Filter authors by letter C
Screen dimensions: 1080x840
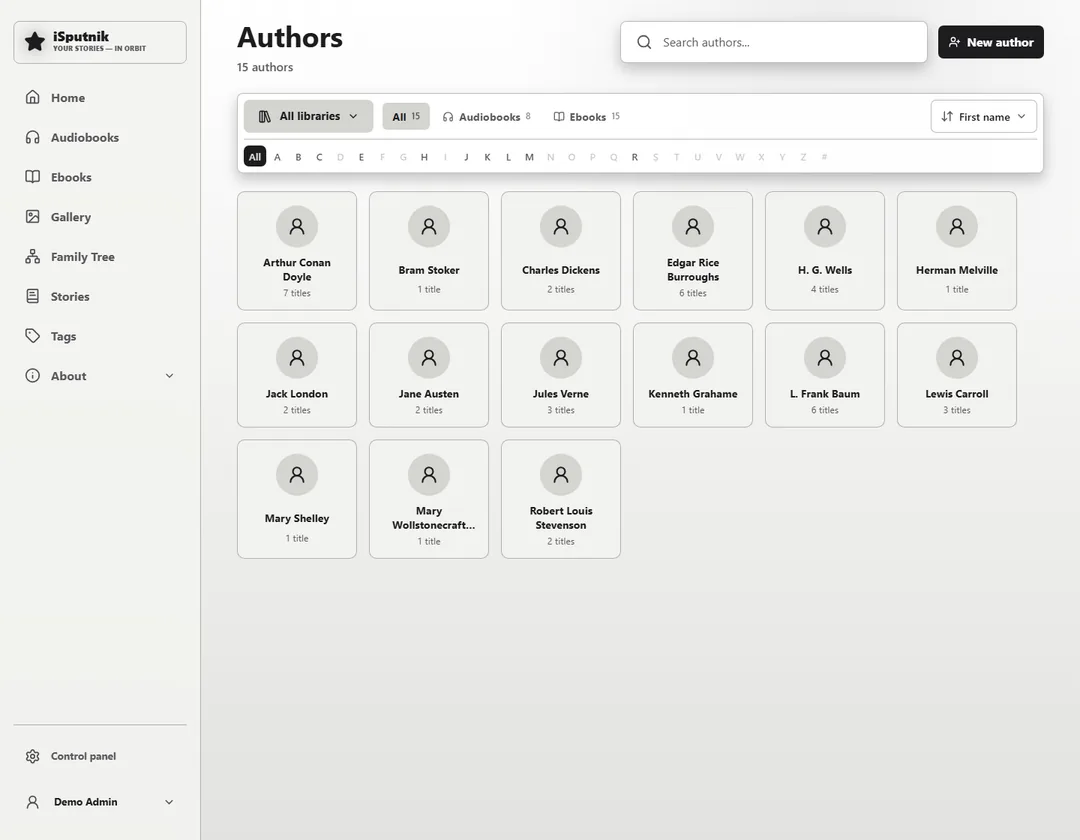pyautogui.click(x=319, y=157)
